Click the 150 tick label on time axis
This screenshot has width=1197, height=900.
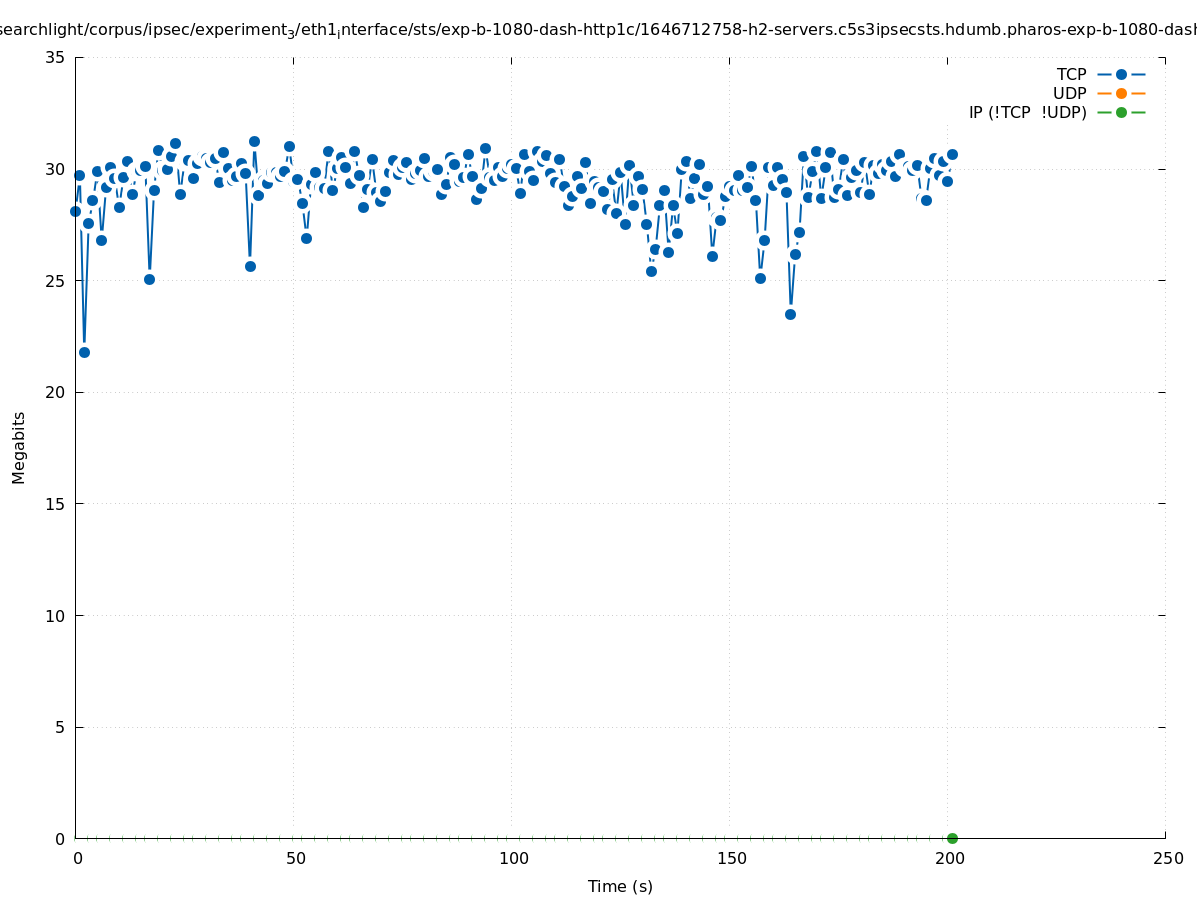pyautogui.click(x=731, y=858)
